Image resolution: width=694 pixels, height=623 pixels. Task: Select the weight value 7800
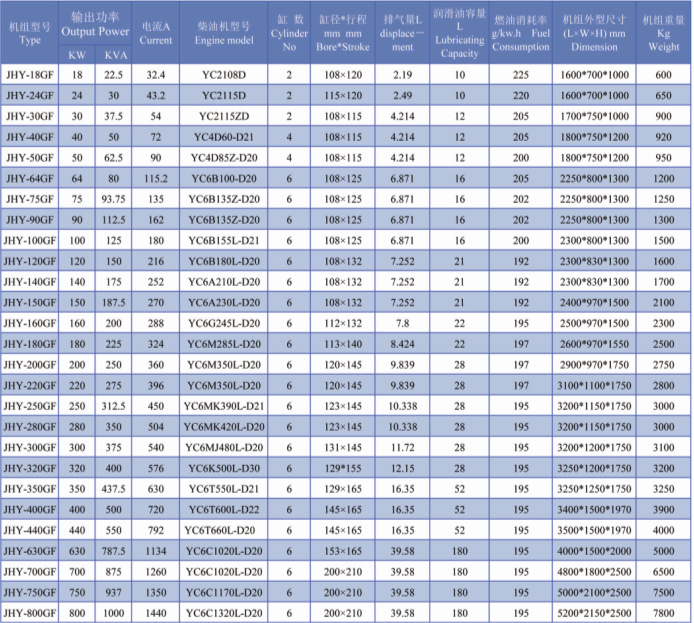[x=663, y=613]
